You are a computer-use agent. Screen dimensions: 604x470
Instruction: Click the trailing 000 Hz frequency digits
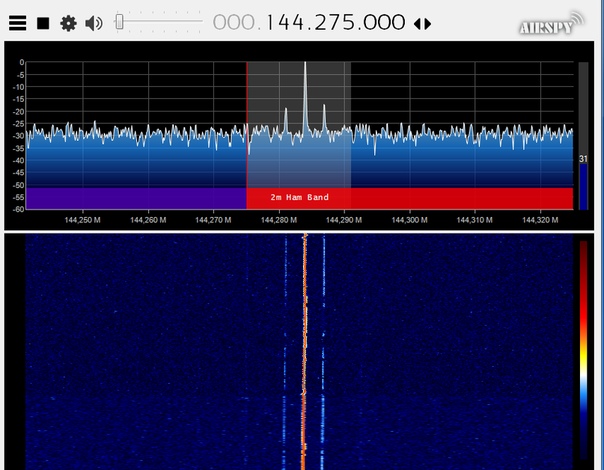pos(383,22)
